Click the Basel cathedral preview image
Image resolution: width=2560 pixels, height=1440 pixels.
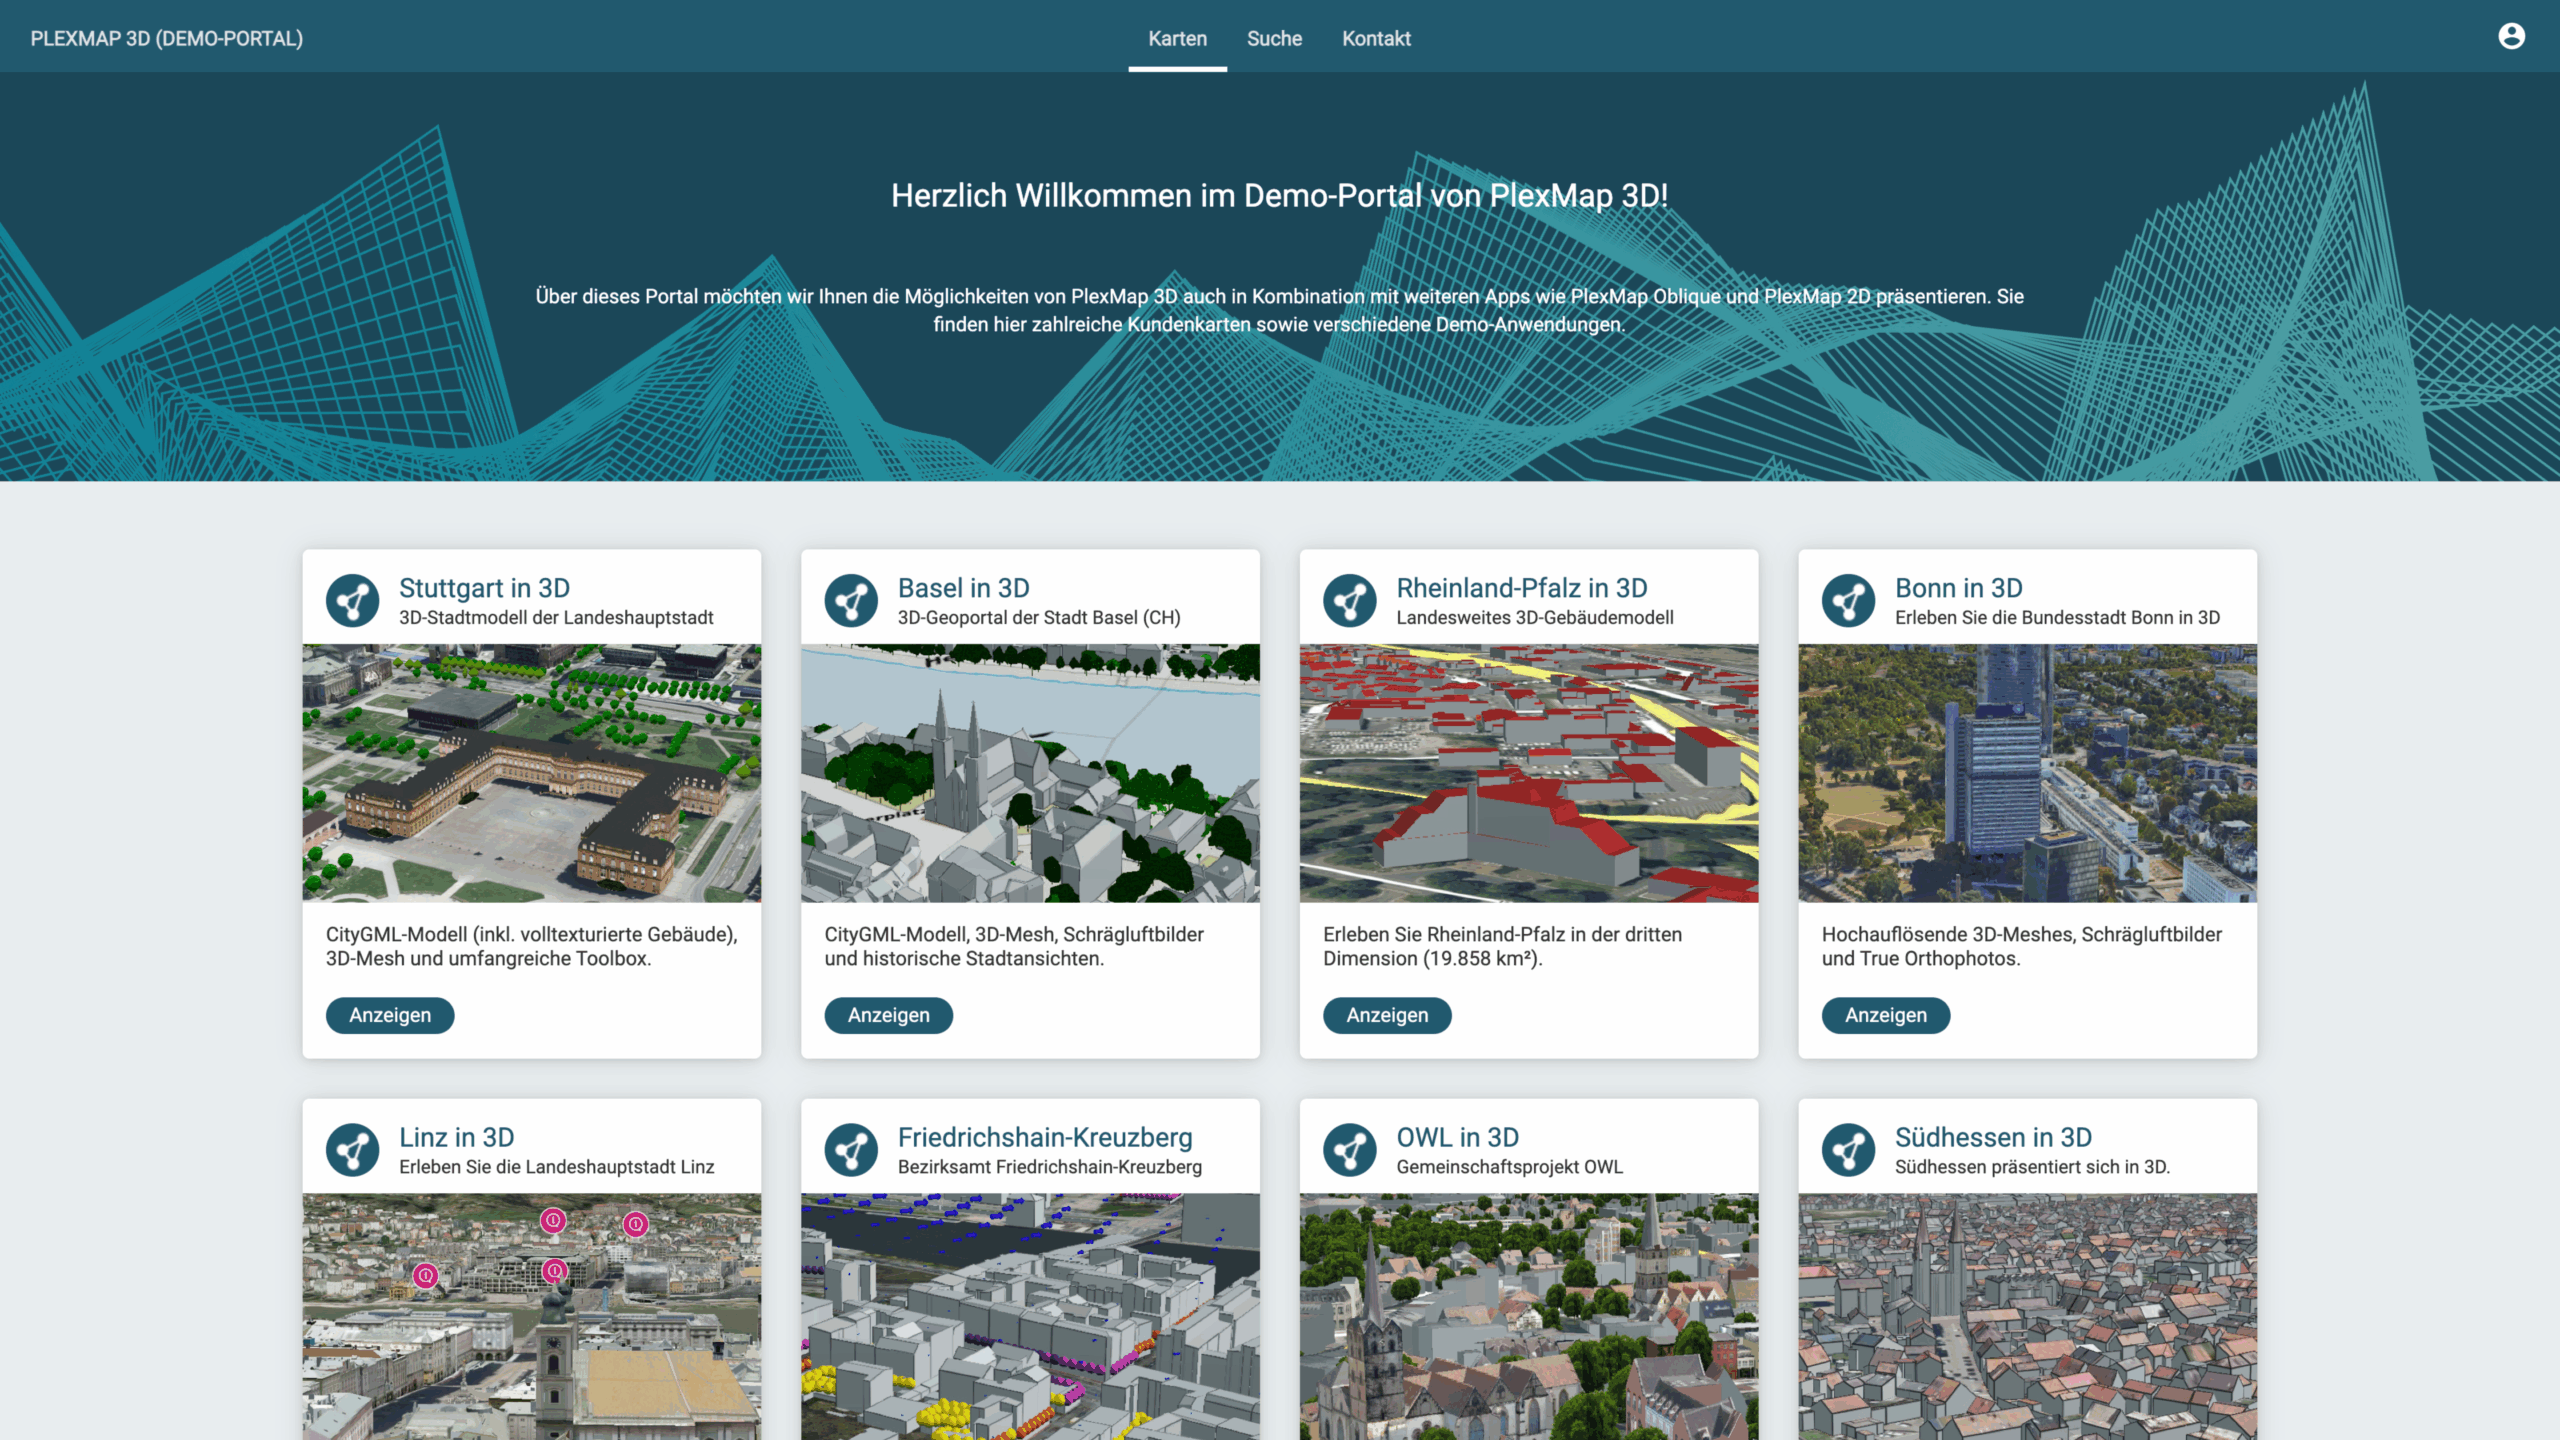(1031, 773)
